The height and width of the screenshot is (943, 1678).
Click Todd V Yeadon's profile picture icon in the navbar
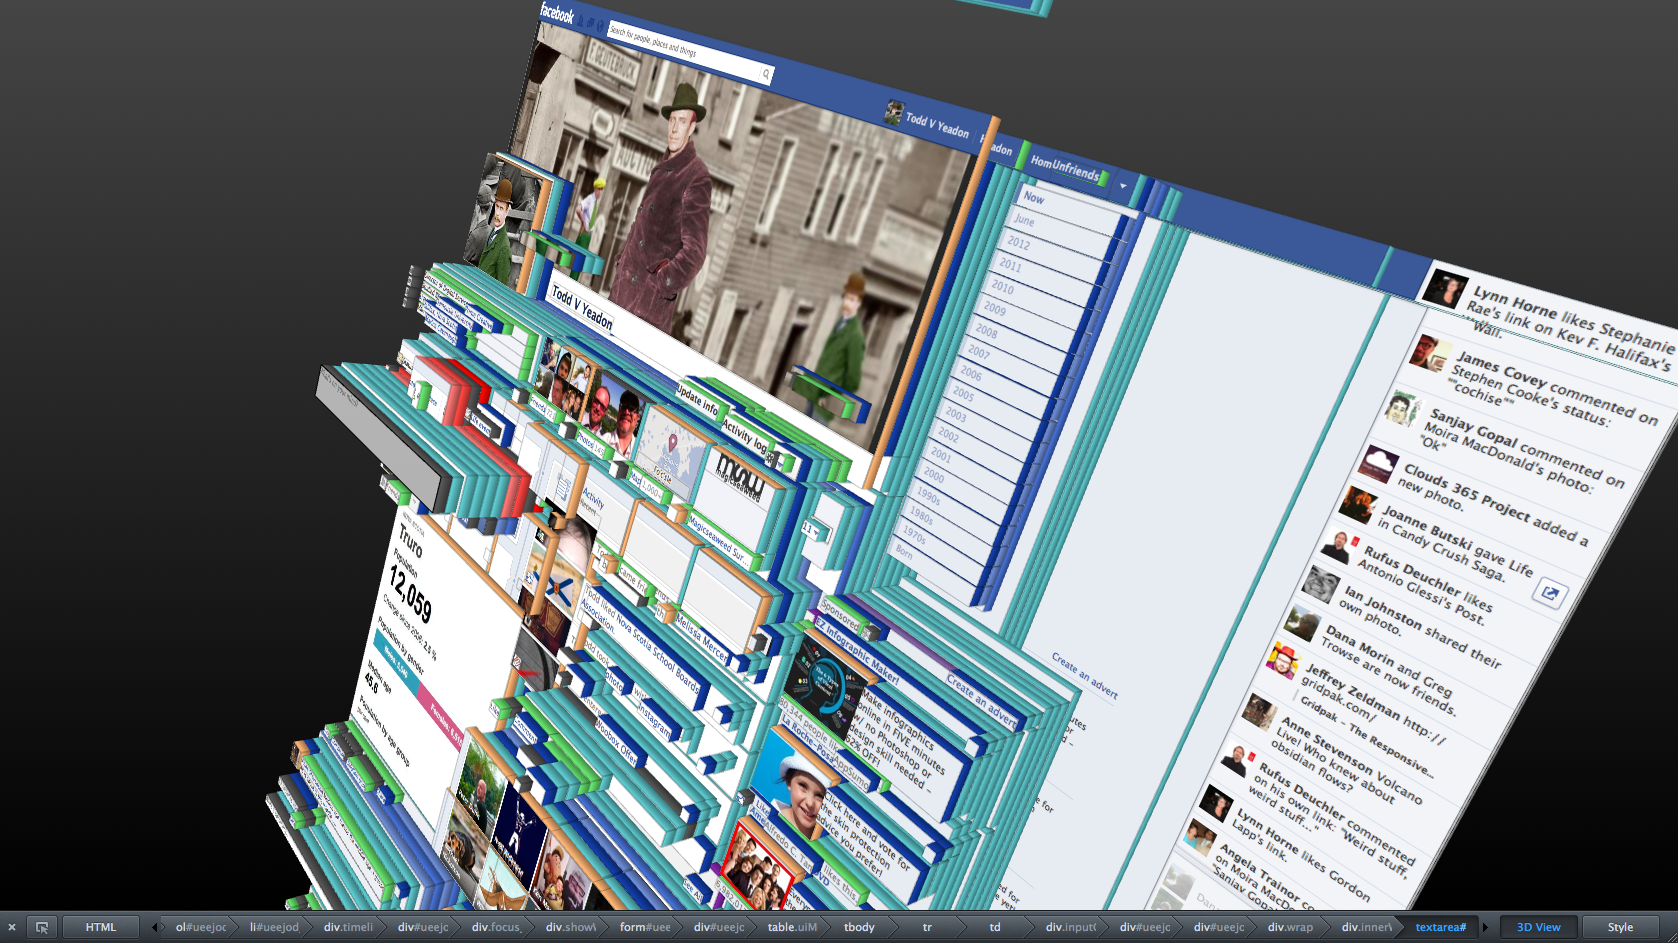click(893, 113)
